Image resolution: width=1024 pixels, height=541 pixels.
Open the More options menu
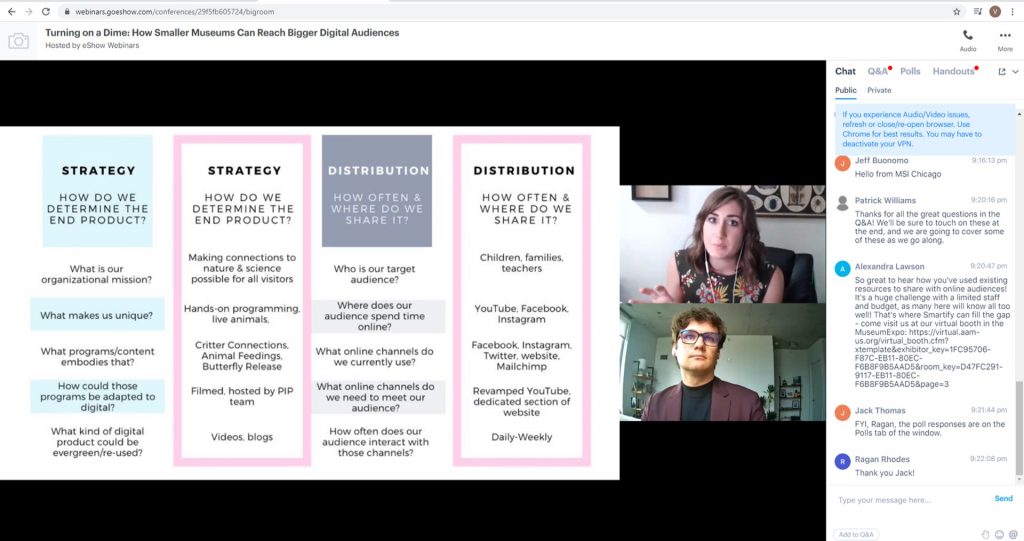click(x=1005, y=36)
